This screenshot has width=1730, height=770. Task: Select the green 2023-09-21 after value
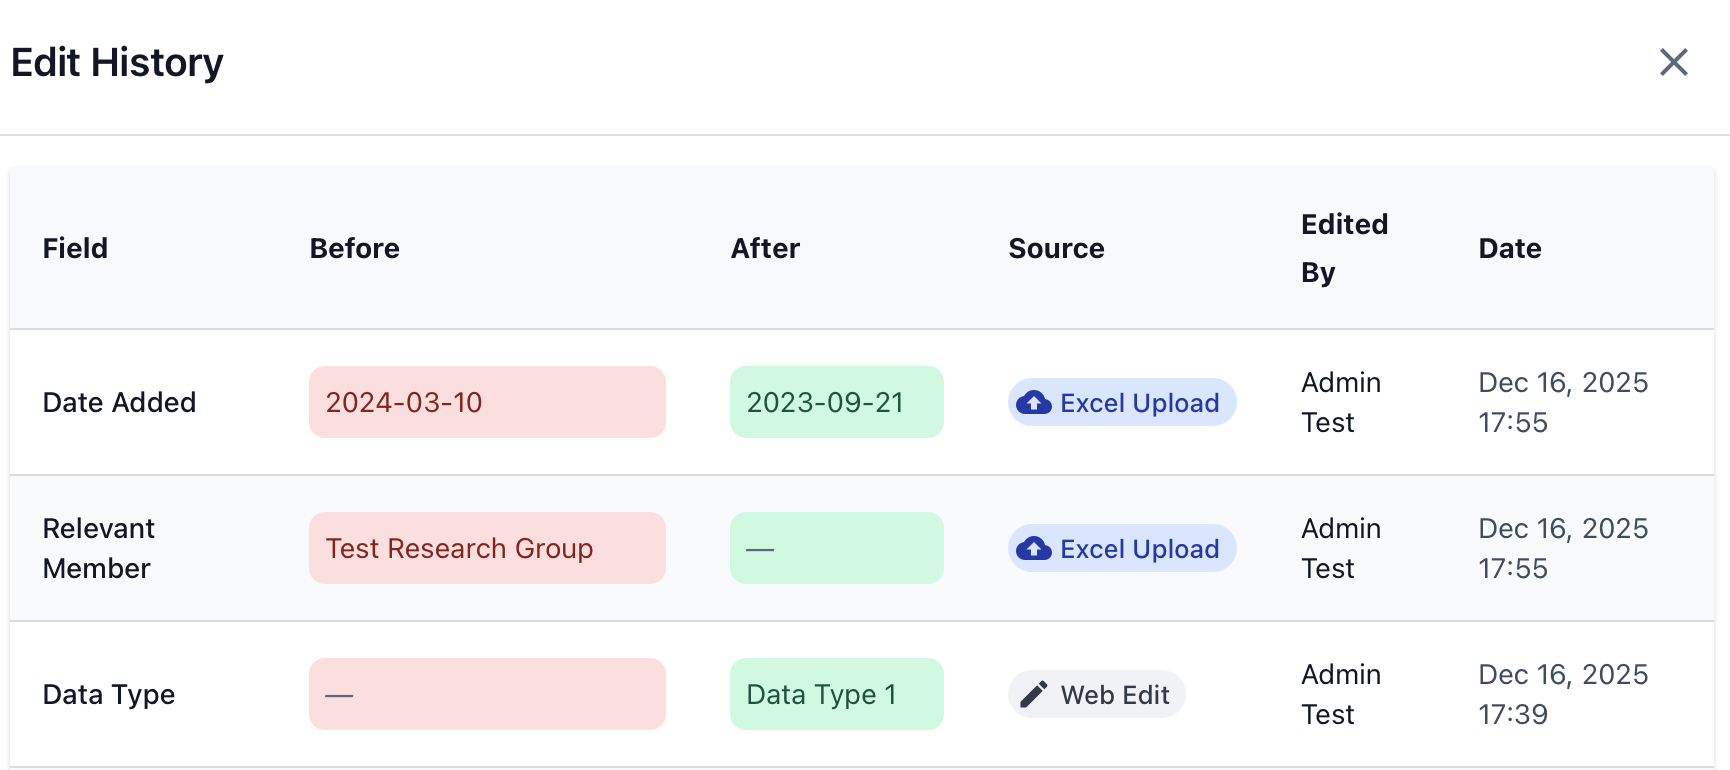836,402
